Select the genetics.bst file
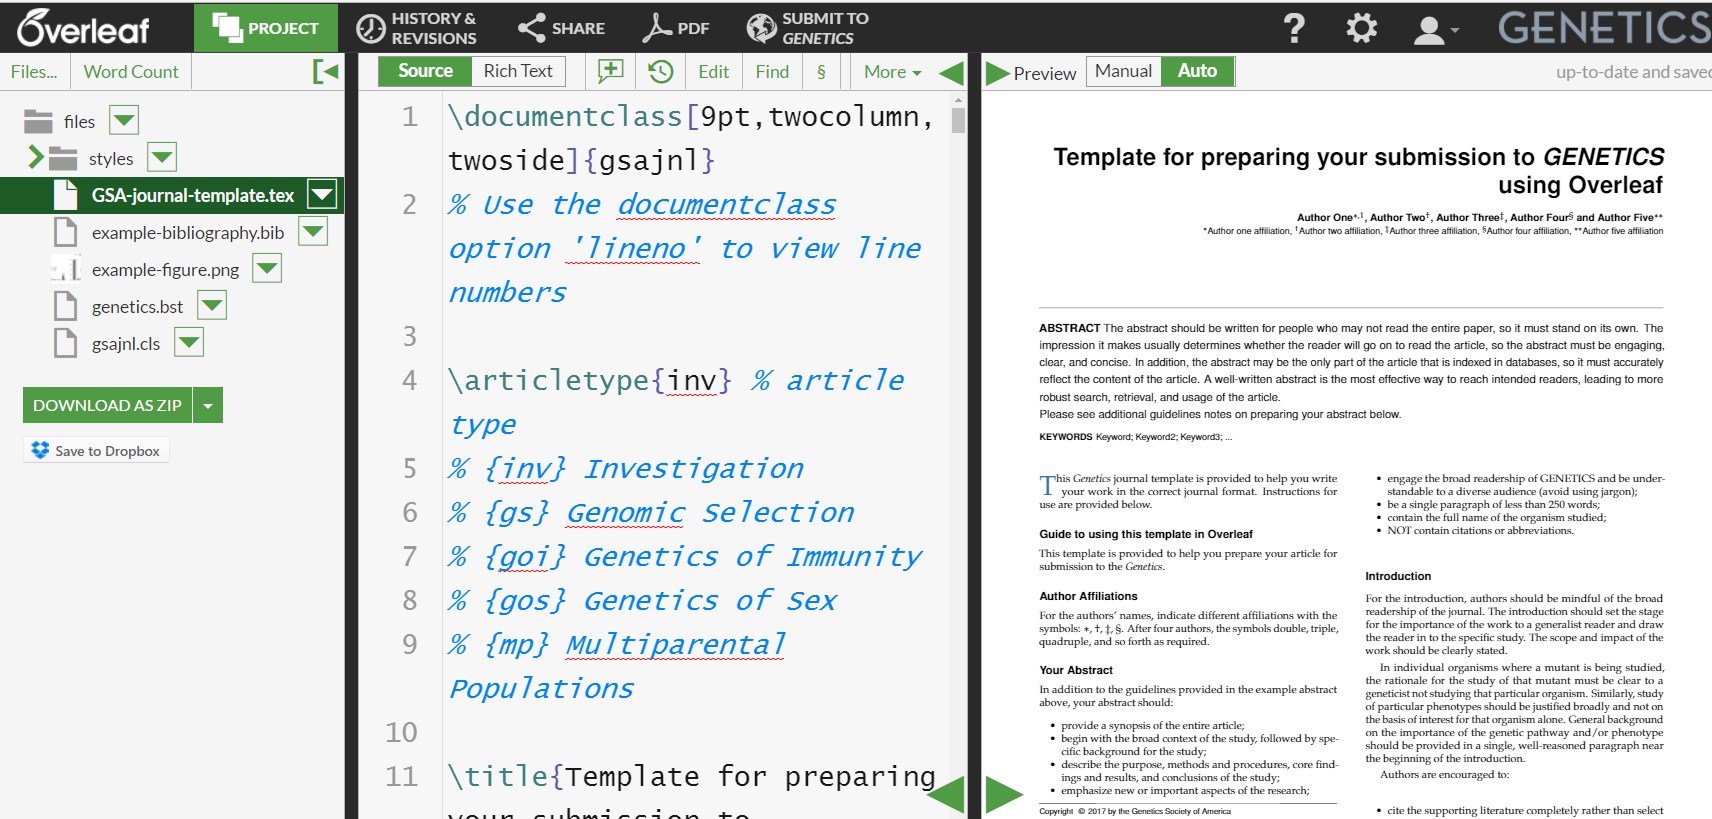1712x819 pixels. (137, 307)
